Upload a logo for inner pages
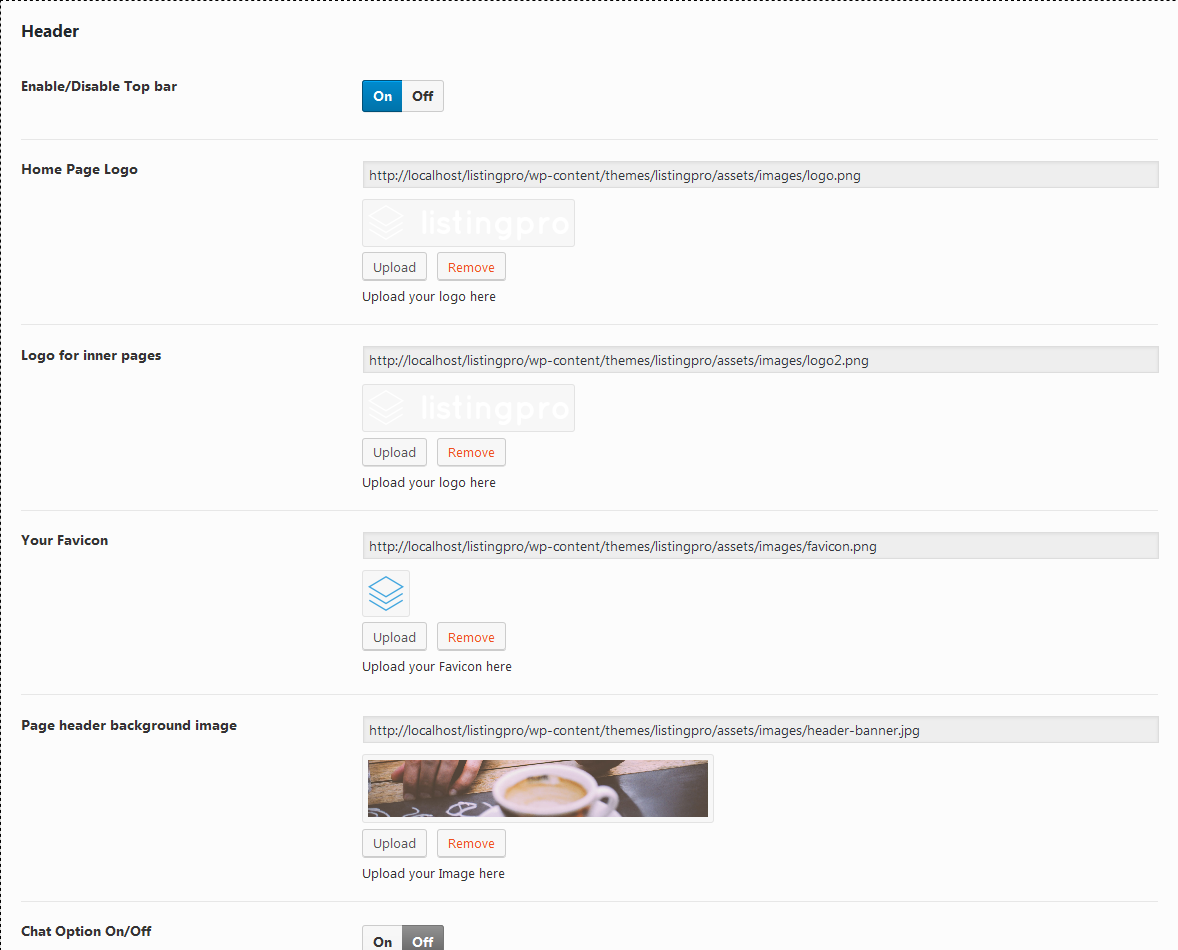This screenshot has height=950, width=1178. tap(394, 452)
